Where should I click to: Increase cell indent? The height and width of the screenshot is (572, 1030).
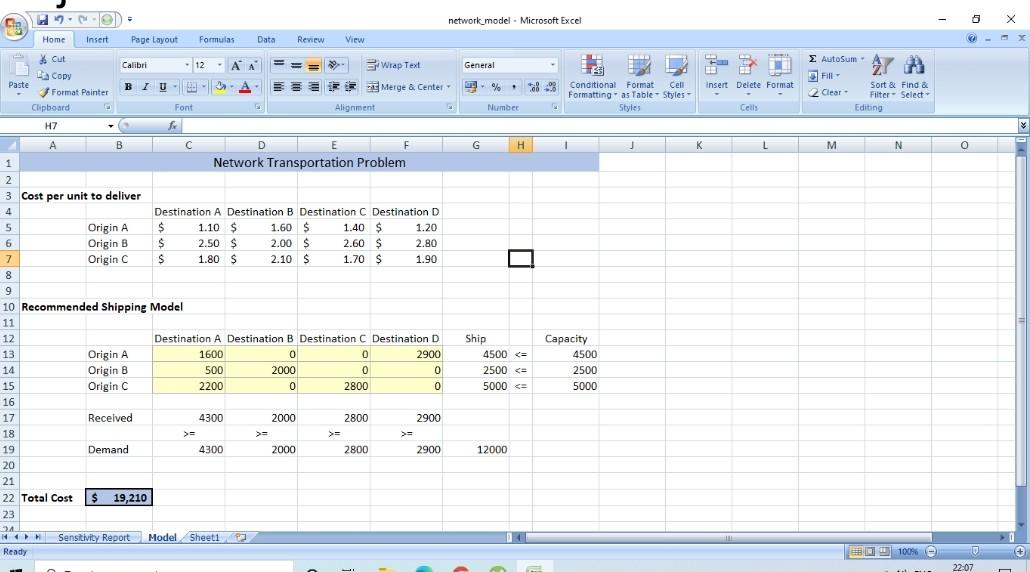pyautogui.click(x=351, y=87)
